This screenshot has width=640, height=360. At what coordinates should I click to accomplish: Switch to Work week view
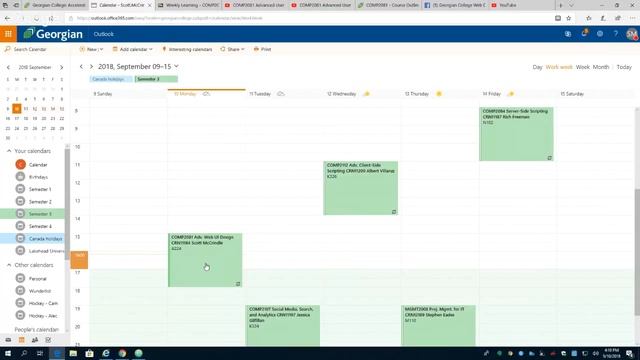559,67
